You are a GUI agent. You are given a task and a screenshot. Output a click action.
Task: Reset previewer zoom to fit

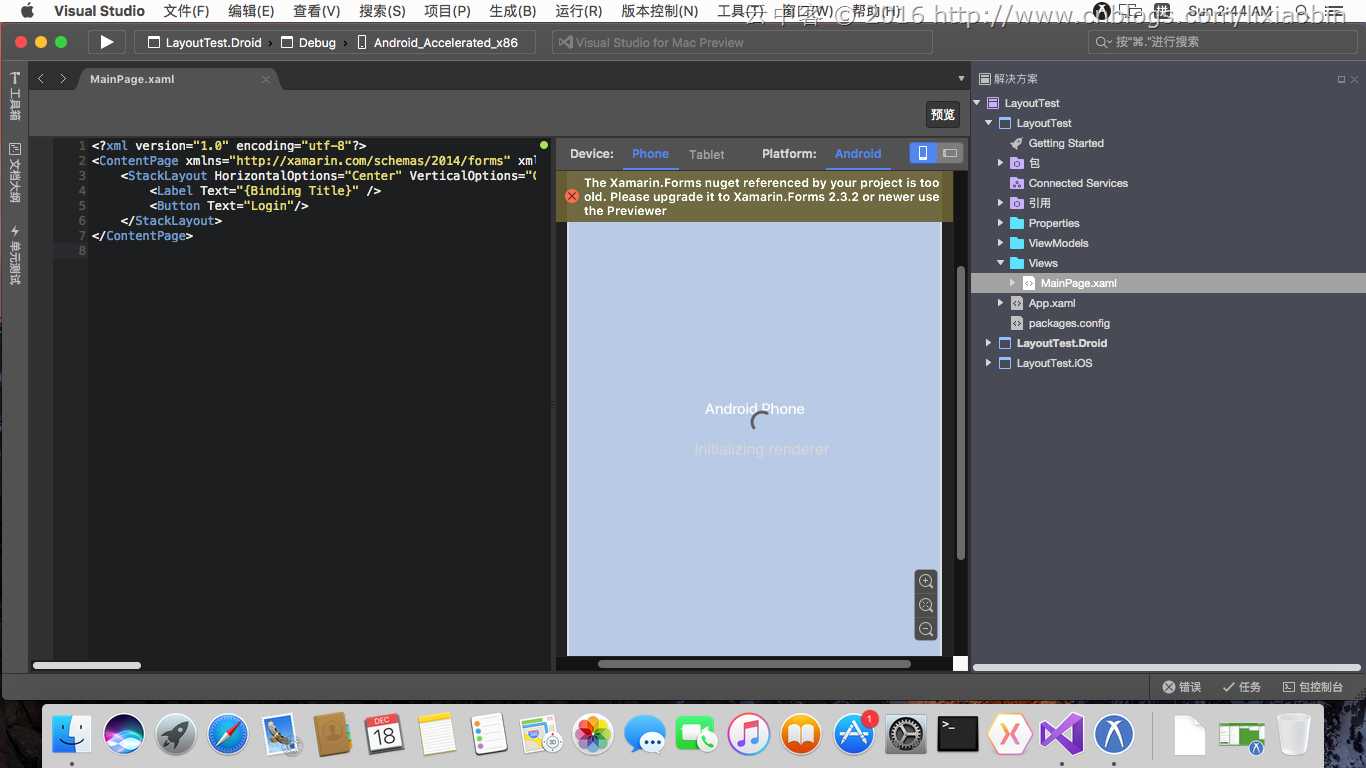[926, 605]
